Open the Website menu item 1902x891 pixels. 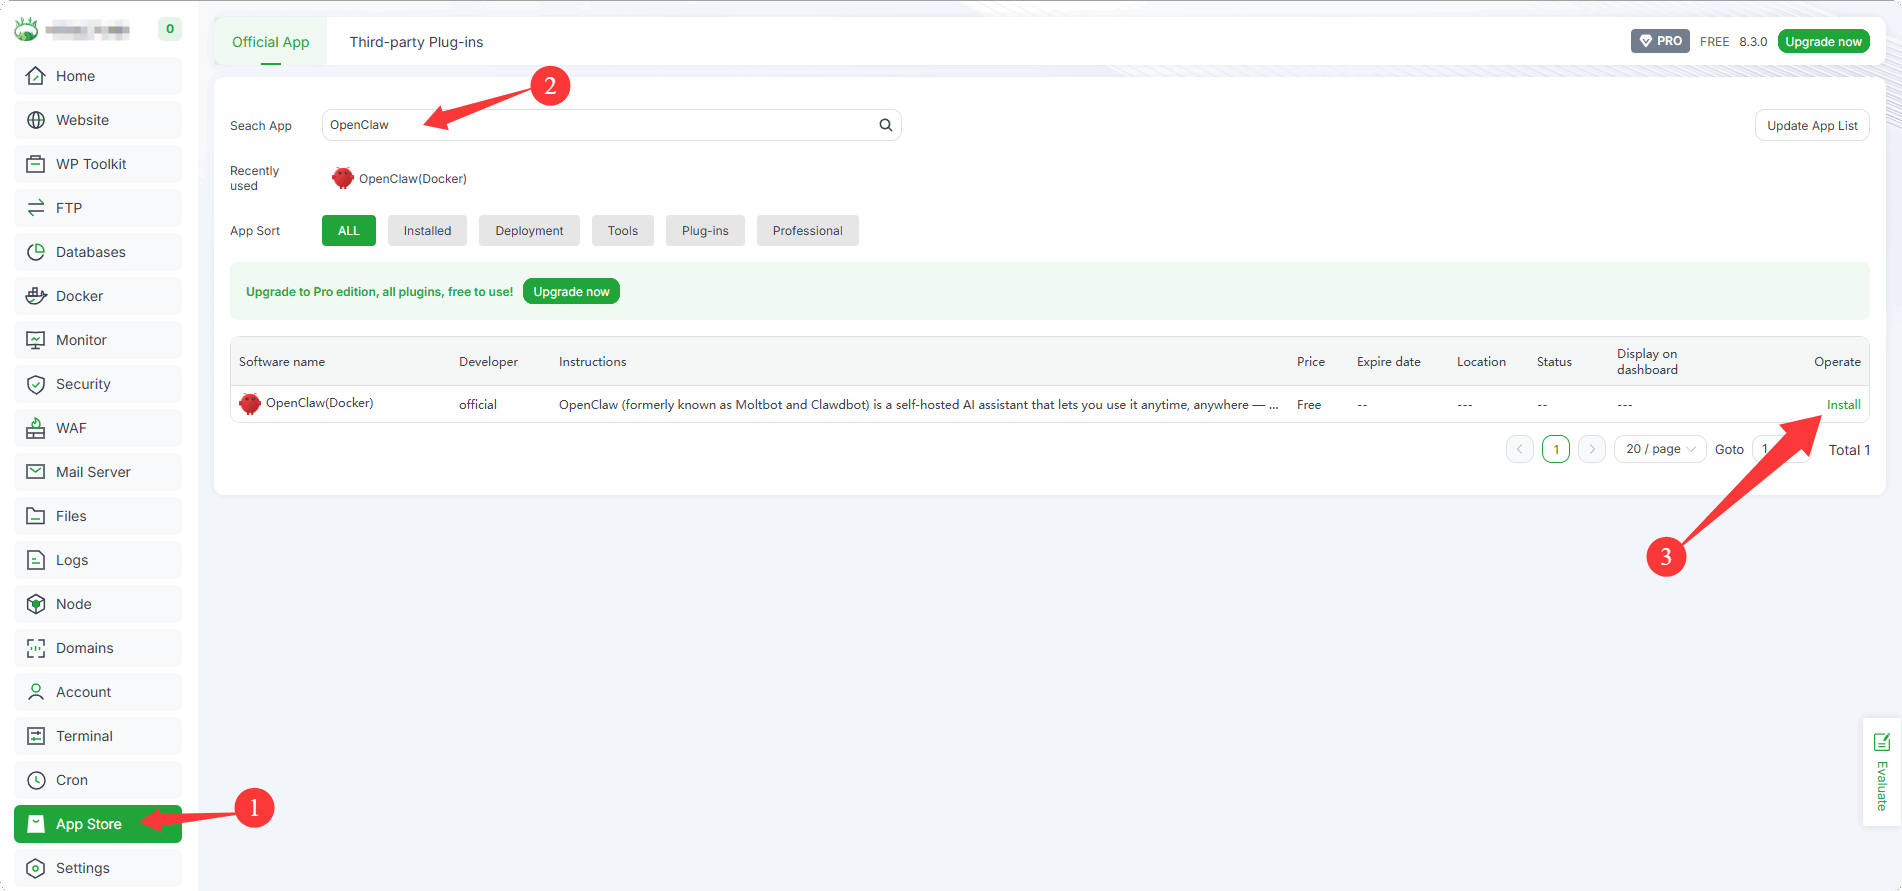click(x=98, y=120)
